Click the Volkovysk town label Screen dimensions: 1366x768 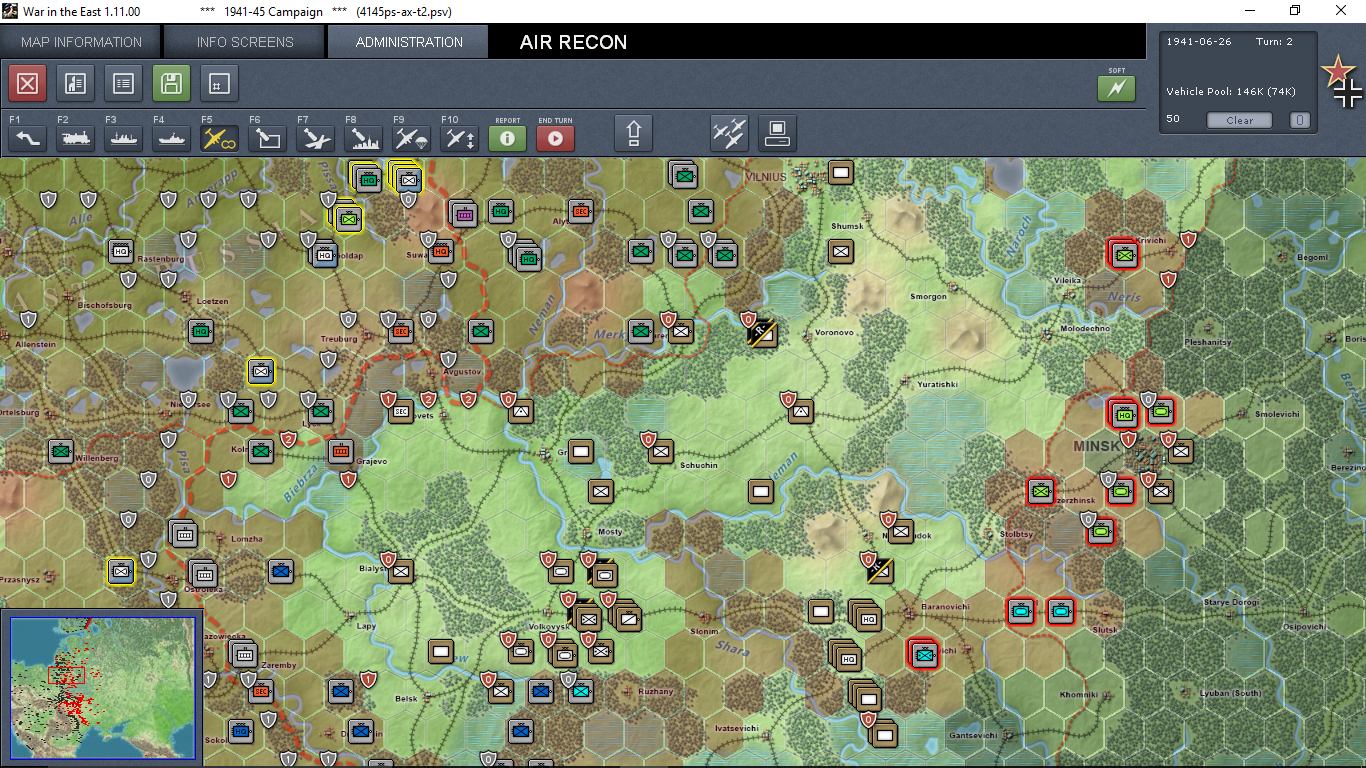tap(549, 626)
